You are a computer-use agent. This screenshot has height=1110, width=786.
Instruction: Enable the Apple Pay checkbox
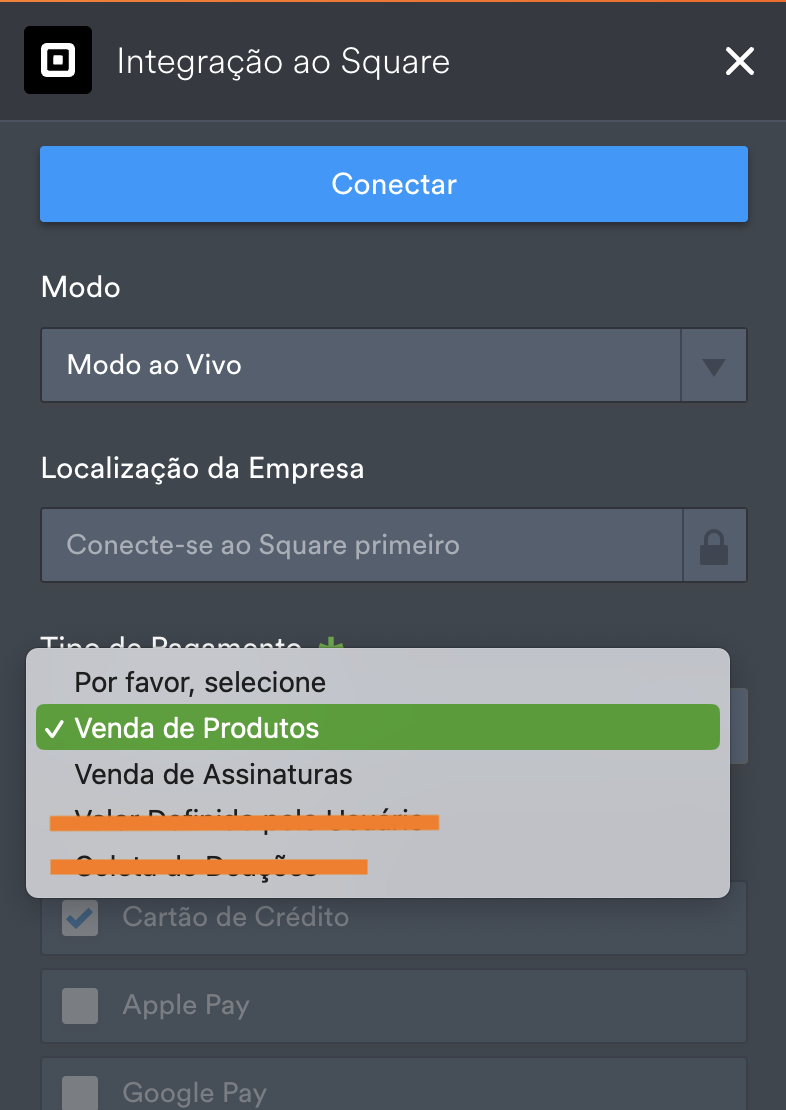tap(80, 1006)
